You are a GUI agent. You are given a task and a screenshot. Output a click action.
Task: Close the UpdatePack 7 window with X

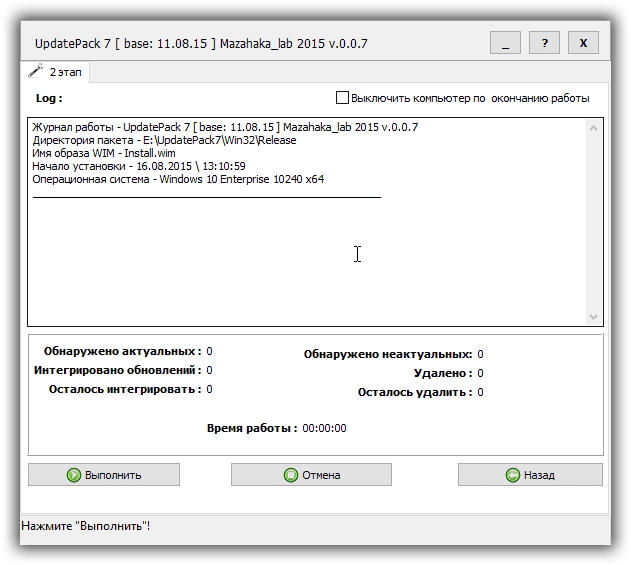pyautogui.click(x=583, y=43)
